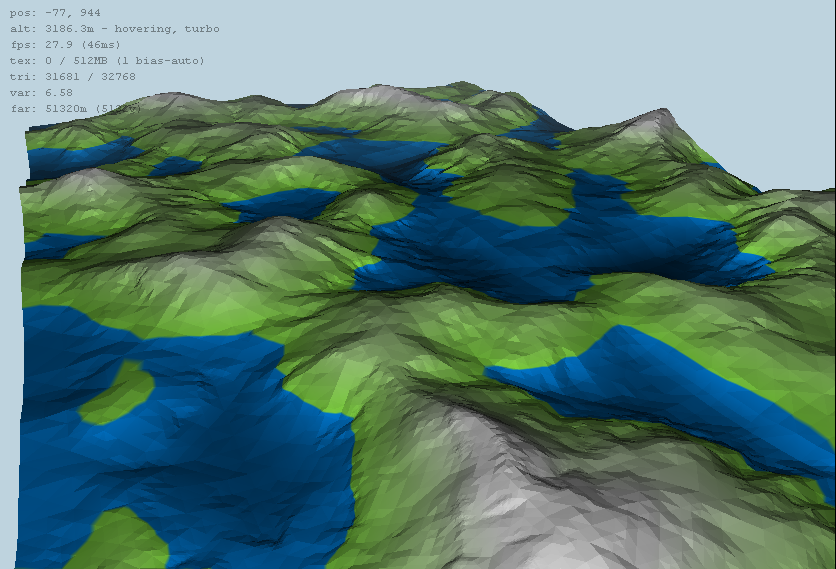Click the 'pos: -77, 944' readout
This screenshot has width=836, height=569.
coord(57,13)
